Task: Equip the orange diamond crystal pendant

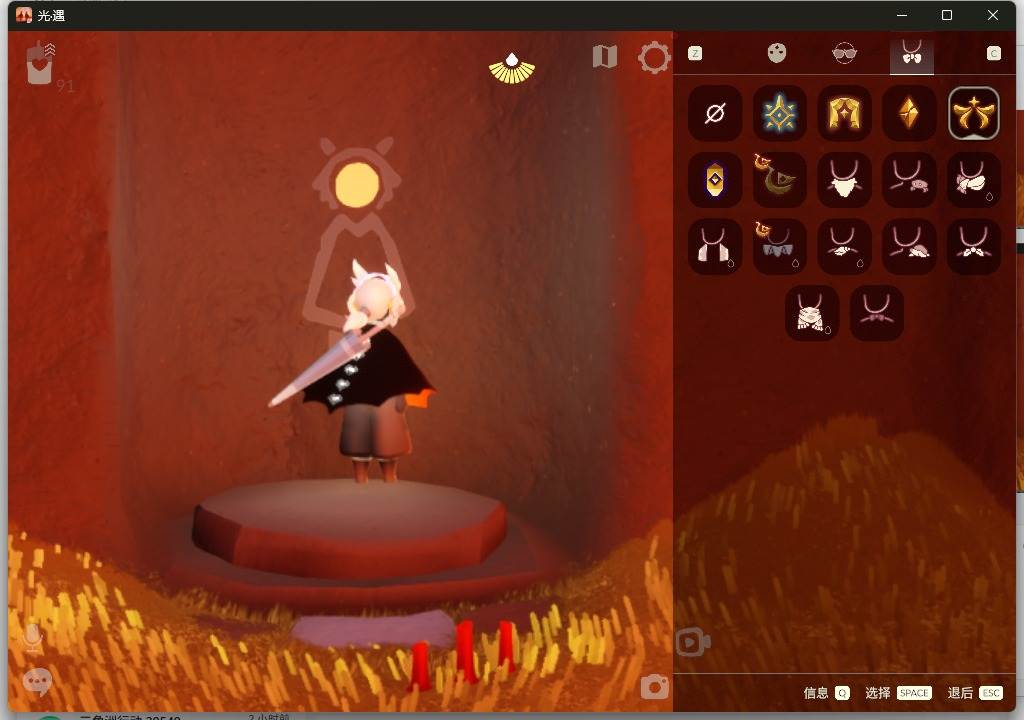Action: 908,114
